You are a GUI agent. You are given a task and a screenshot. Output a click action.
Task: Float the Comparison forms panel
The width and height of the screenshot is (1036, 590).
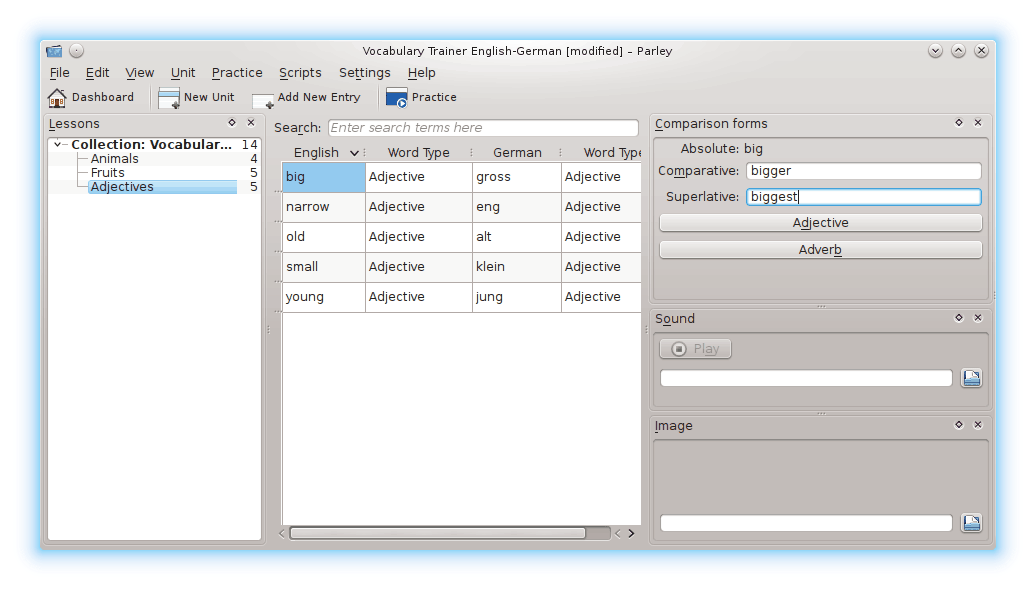[959, 123]
